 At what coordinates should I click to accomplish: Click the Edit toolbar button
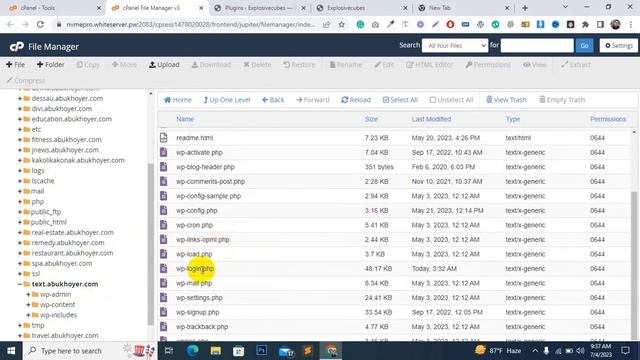(x=384, y=64)
